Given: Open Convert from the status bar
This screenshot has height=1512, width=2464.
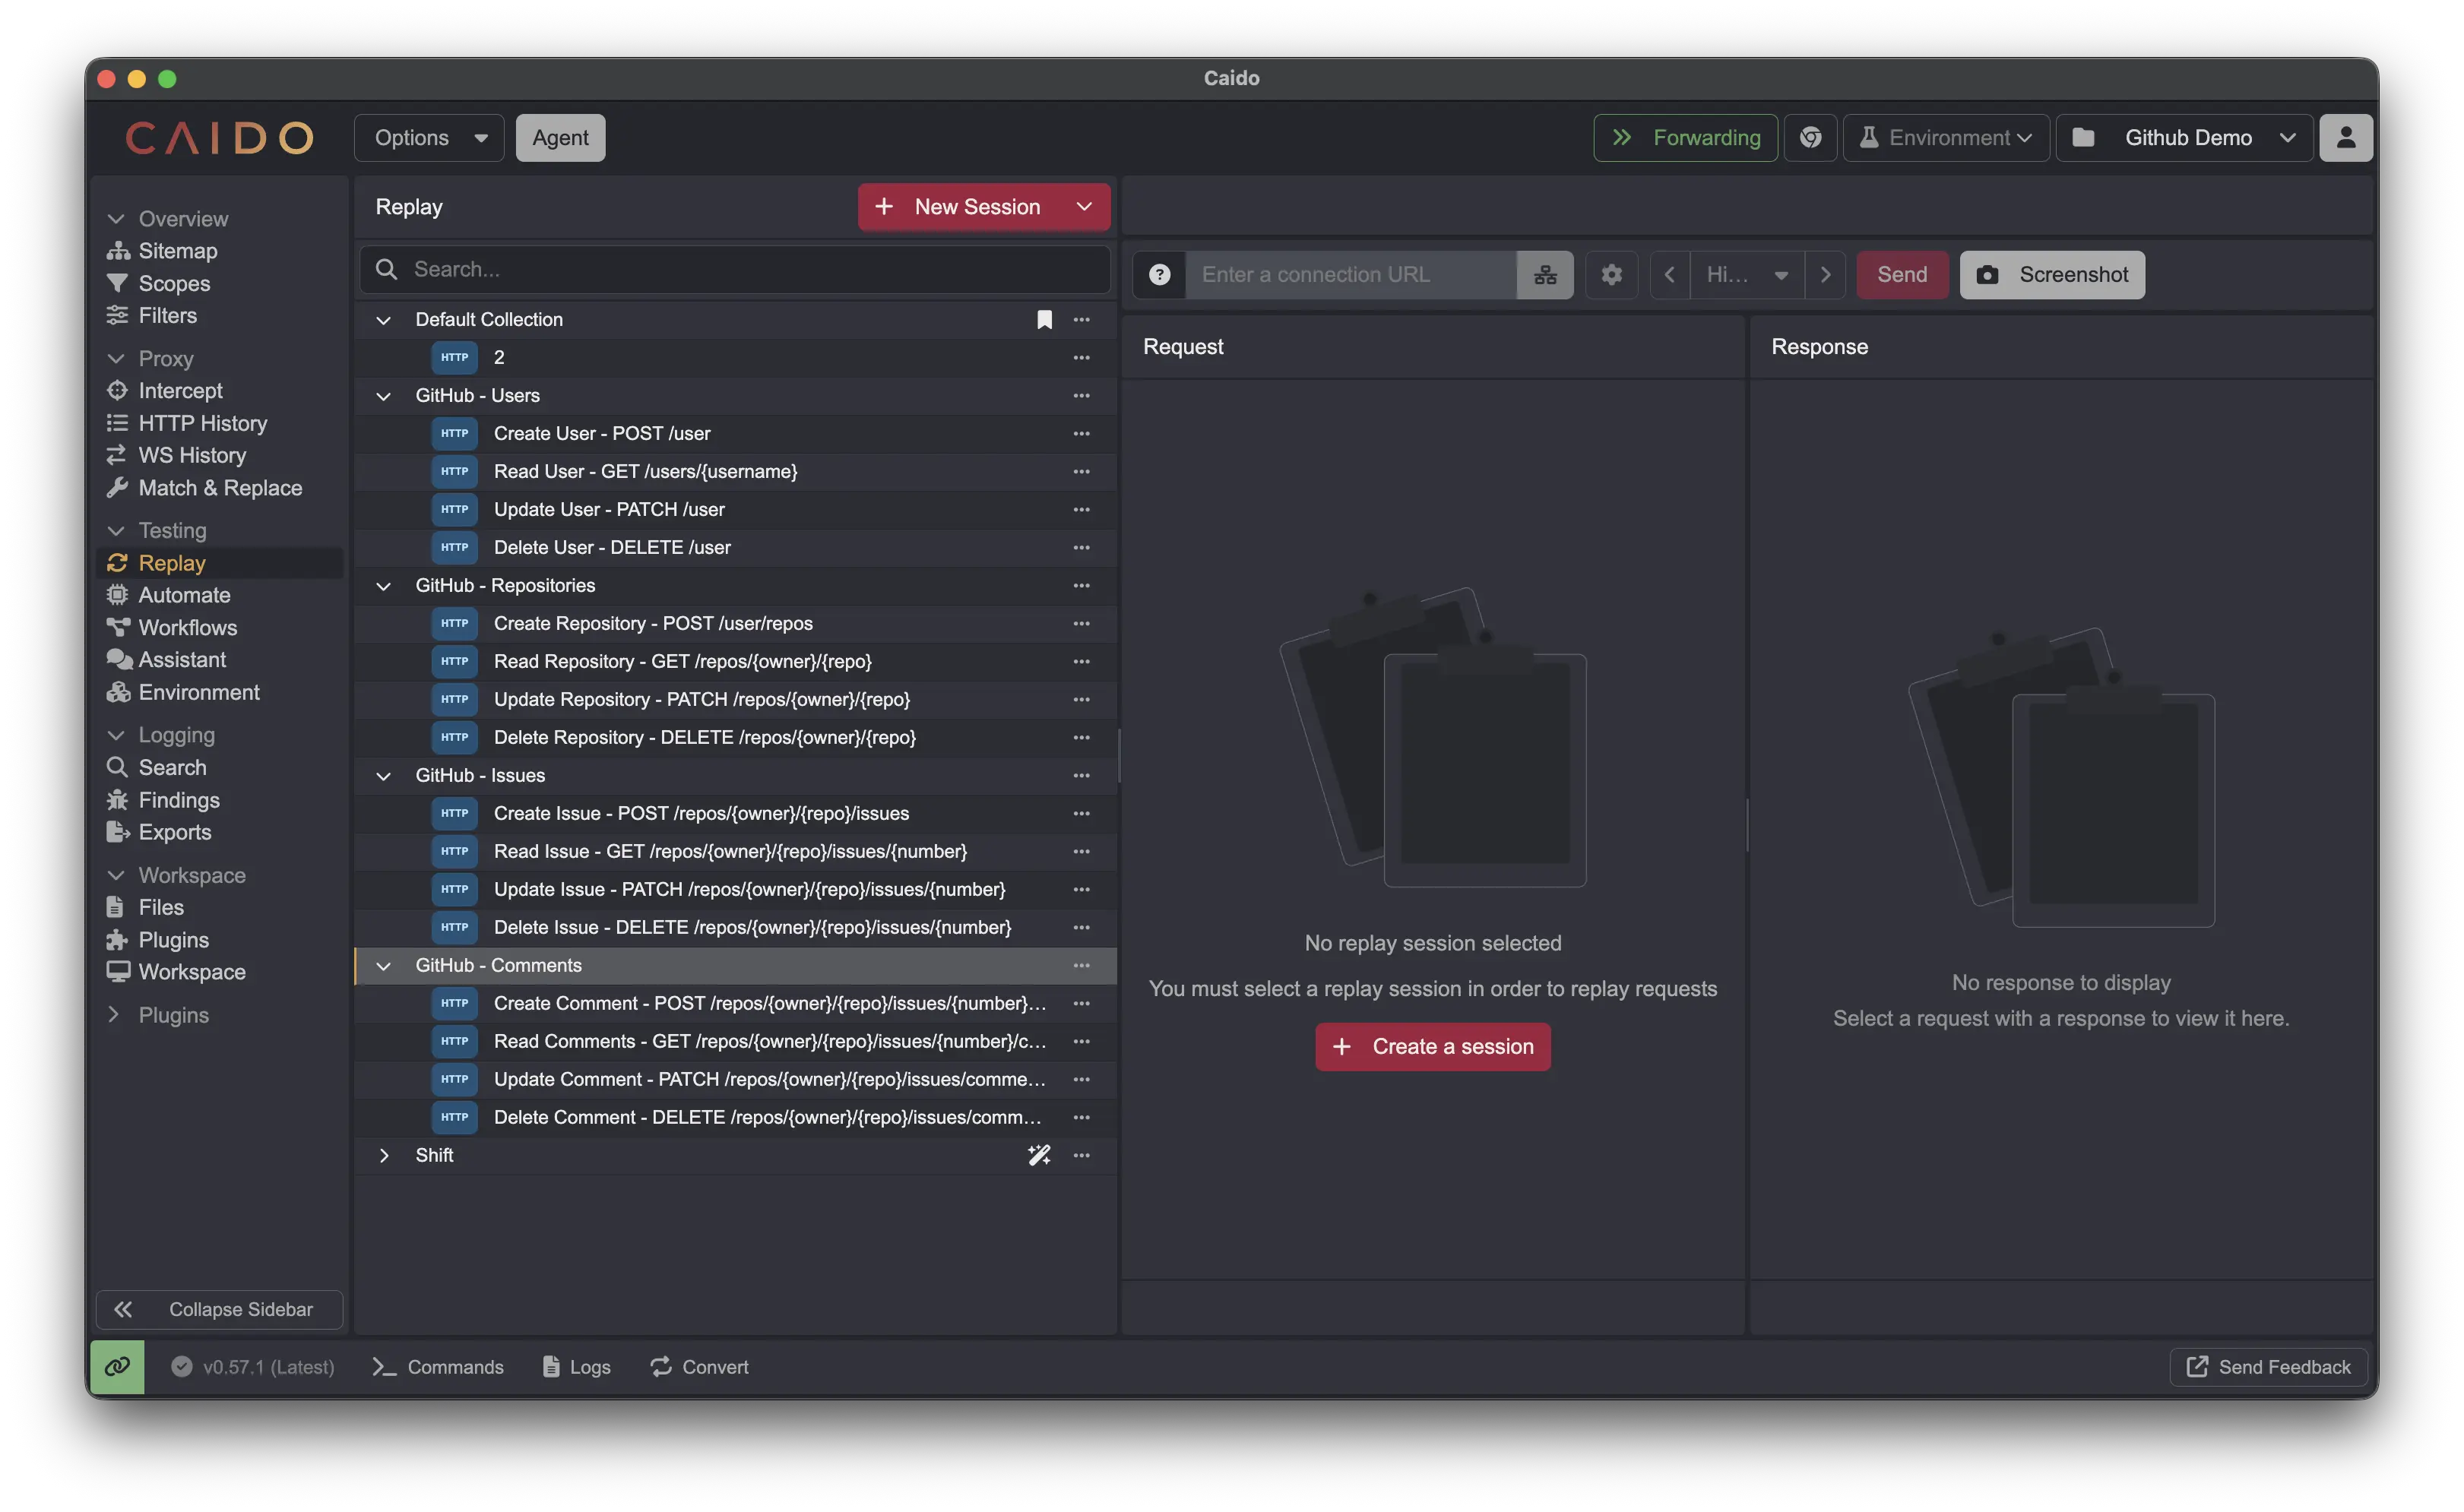Looking at the screenshot, I should point(699,1367).
